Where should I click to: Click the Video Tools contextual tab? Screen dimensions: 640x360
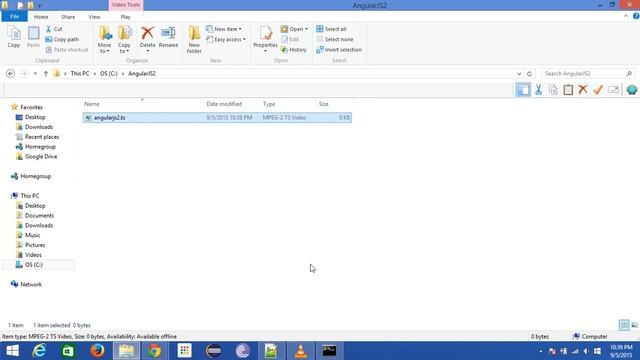click(x=126, y=5)
